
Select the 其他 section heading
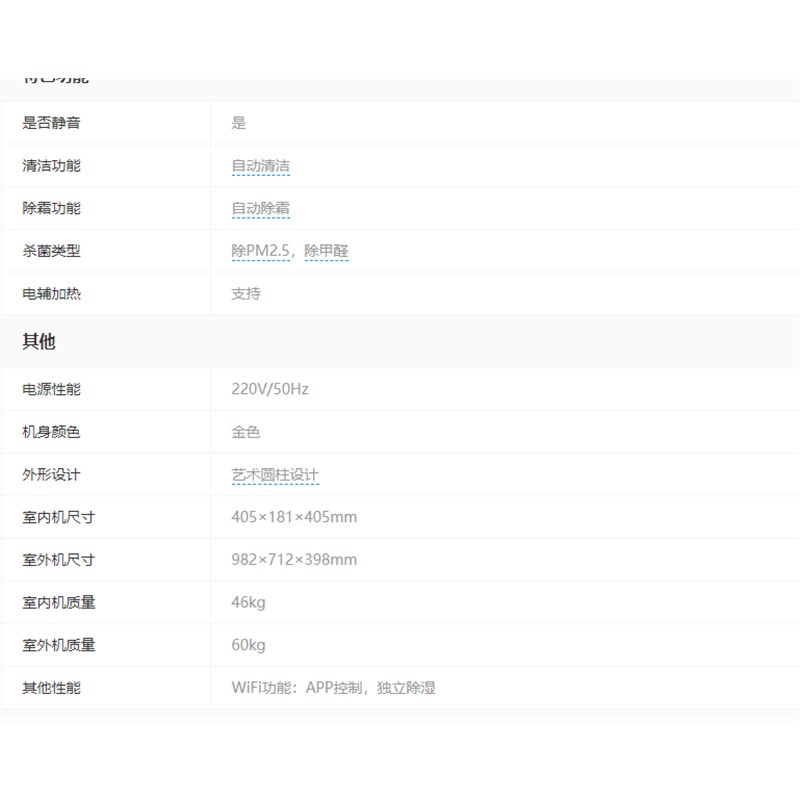(39, 342)
